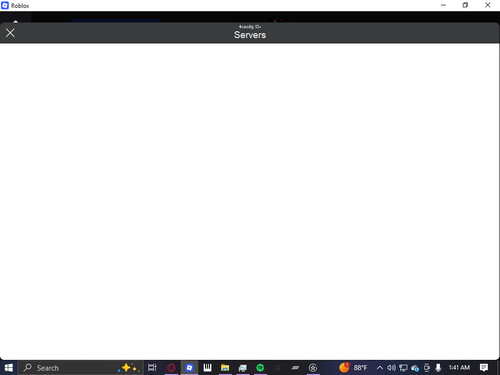This screenshot has height=375, width=500.
Task: Close the Servers panel
Action: pyautogui.click(x=10, y=33)
